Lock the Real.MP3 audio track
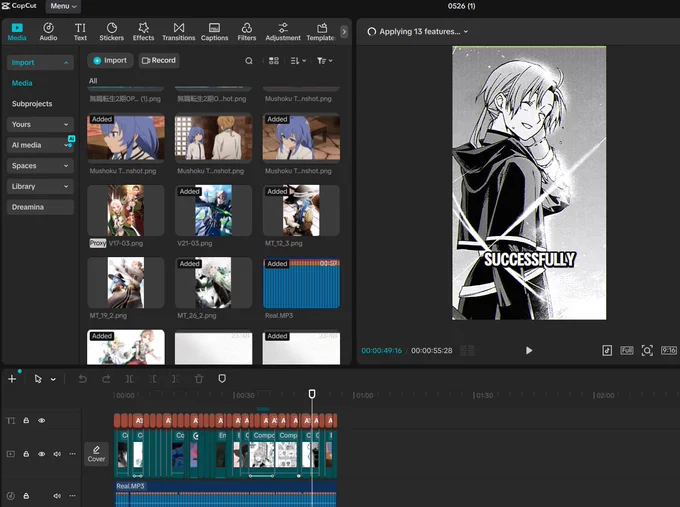 26,496
